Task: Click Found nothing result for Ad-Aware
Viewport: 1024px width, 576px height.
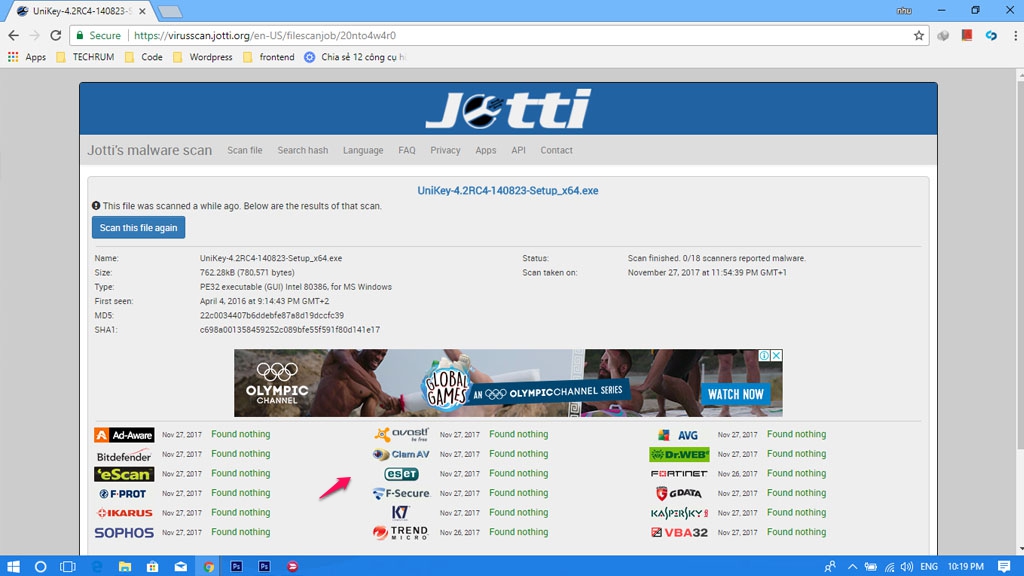Action: 240,434
